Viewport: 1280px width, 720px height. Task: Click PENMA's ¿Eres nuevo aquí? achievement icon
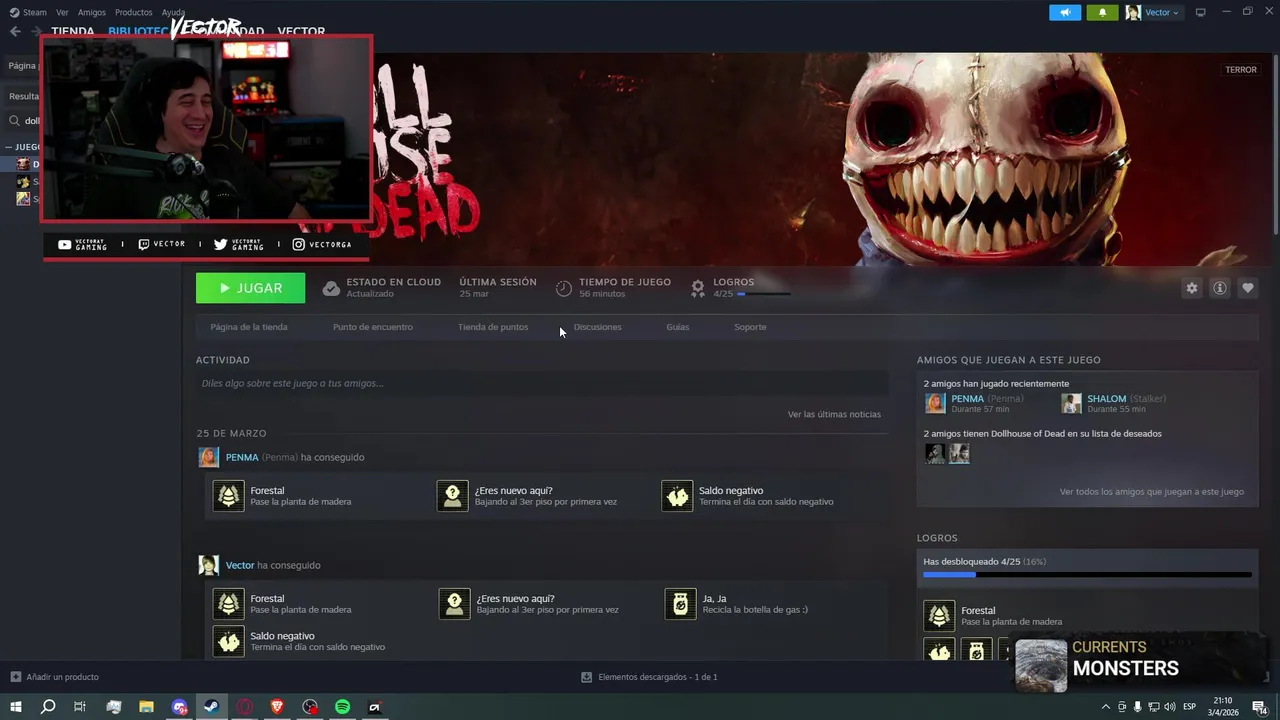pyautogui.click(x=453, y=496)
